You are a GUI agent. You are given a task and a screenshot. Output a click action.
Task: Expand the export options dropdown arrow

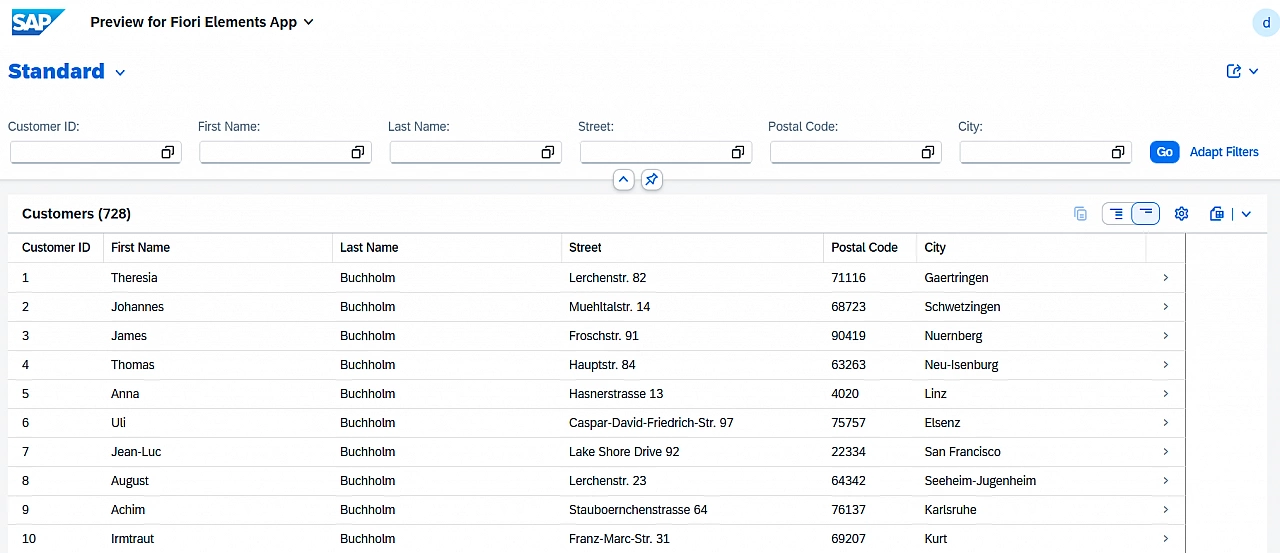point(1246,213)
